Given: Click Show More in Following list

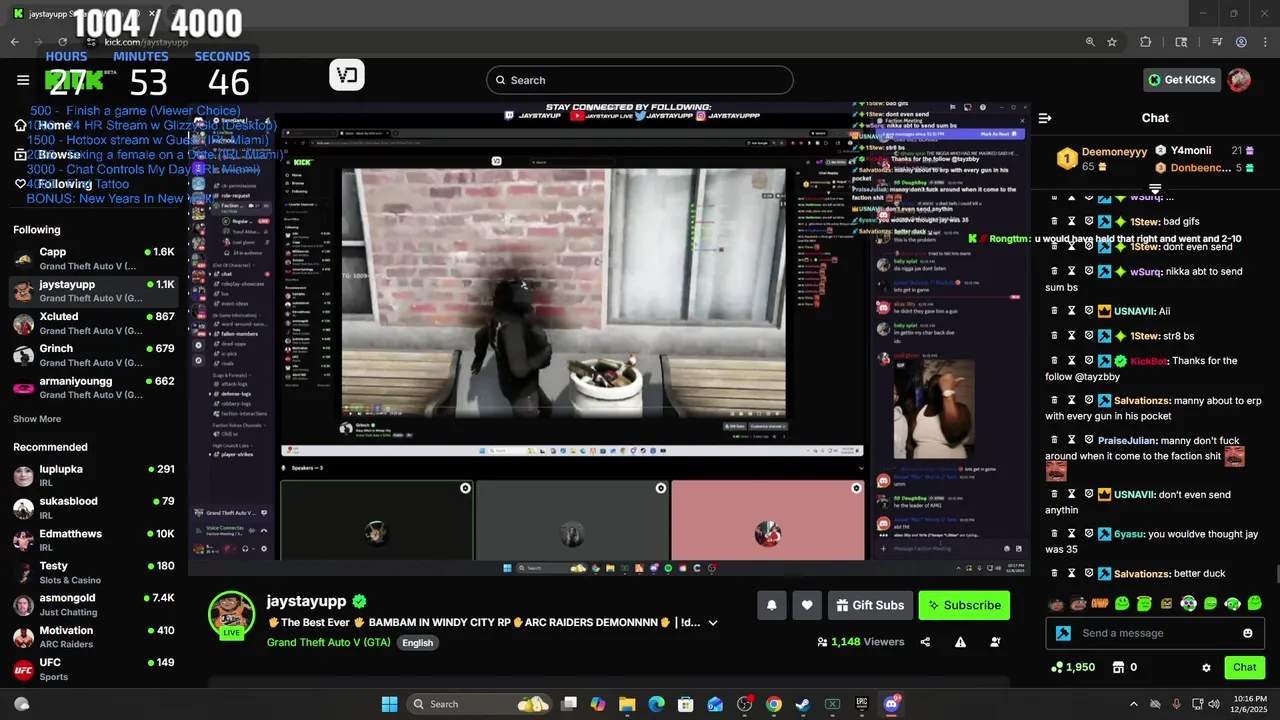Looking at the screenshot, I should click(37, 419).
